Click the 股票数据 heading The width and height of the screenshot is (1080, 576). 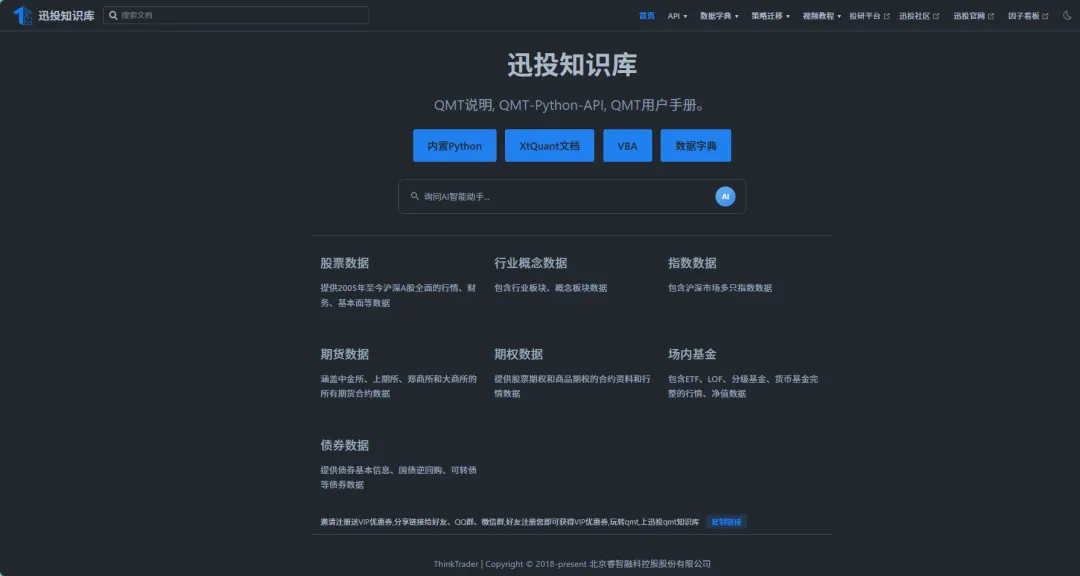tap(344, 263)
